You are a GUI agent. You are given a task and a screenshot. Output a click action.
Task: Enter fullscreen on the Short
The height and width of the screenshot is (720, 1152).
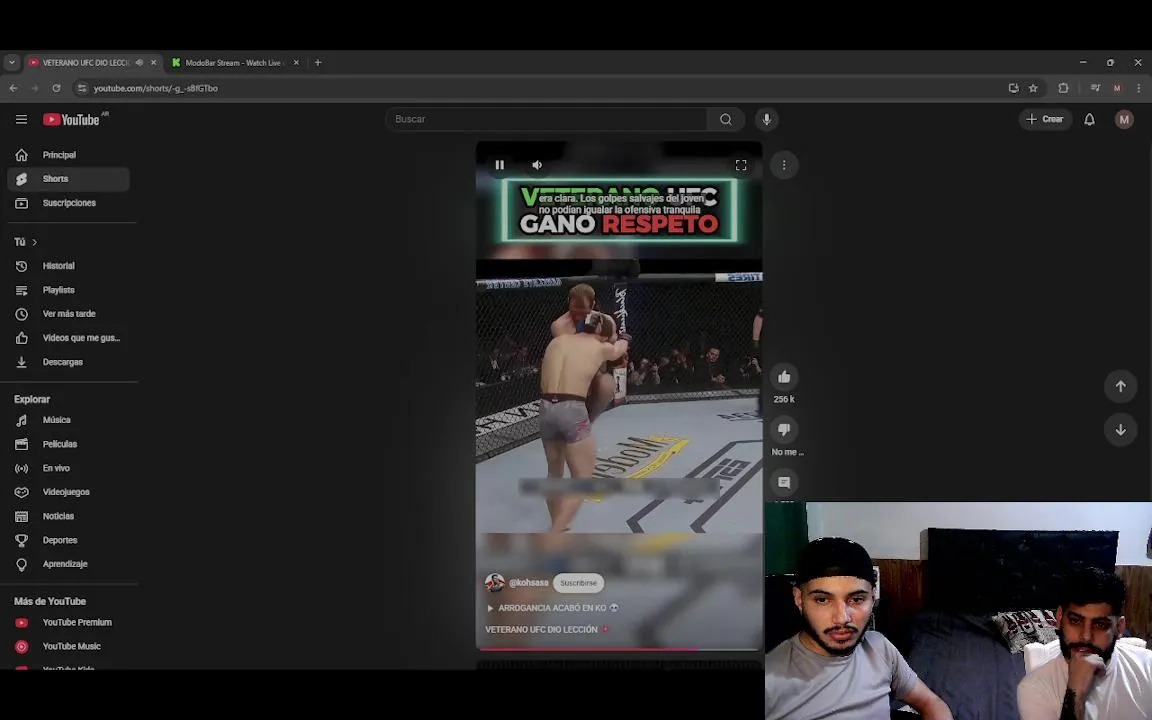click(x=741, y=165)
